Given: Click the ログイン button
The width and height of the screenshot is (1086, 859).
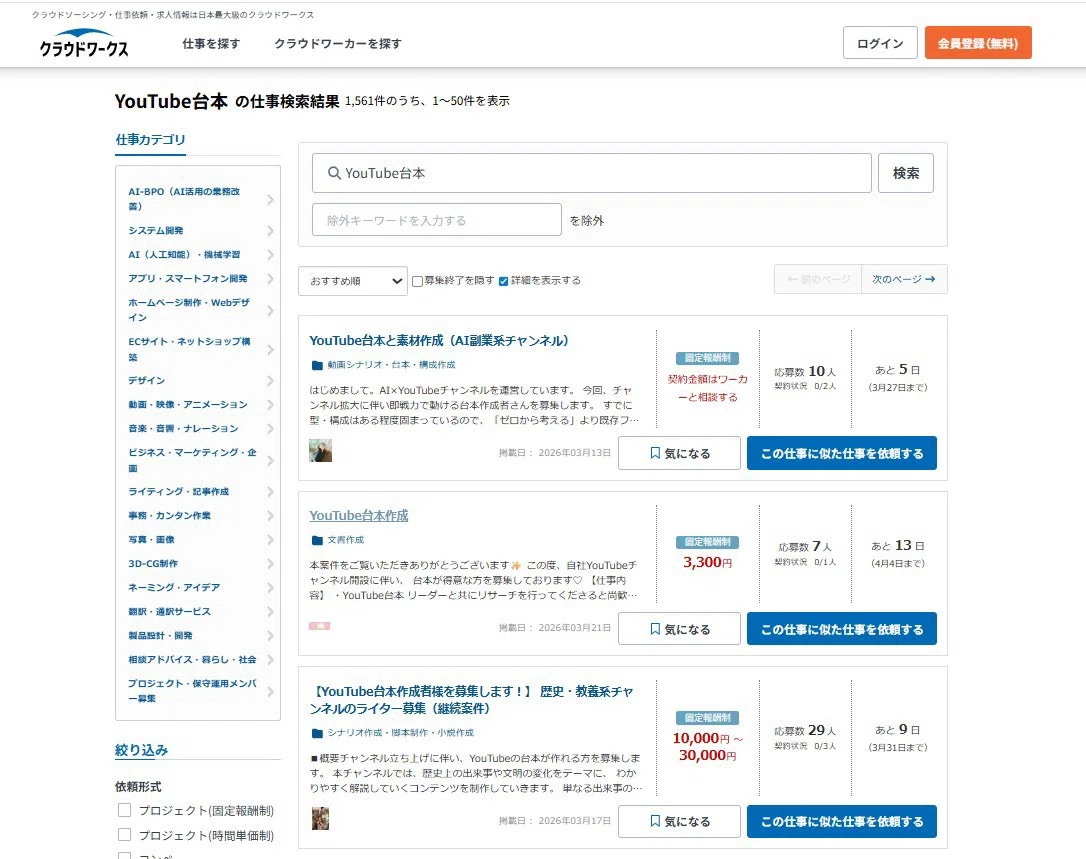Looking at the screenshot, I should pos(880,43).
